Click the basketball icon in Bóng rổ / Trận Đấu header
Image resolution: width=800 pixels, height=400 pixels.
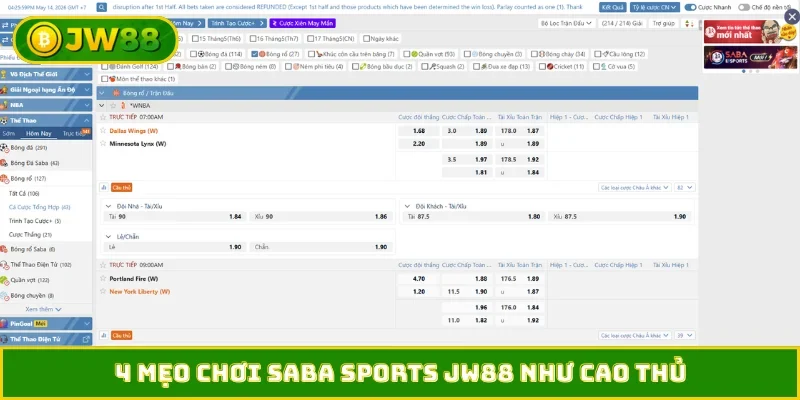tap(116, 93)
